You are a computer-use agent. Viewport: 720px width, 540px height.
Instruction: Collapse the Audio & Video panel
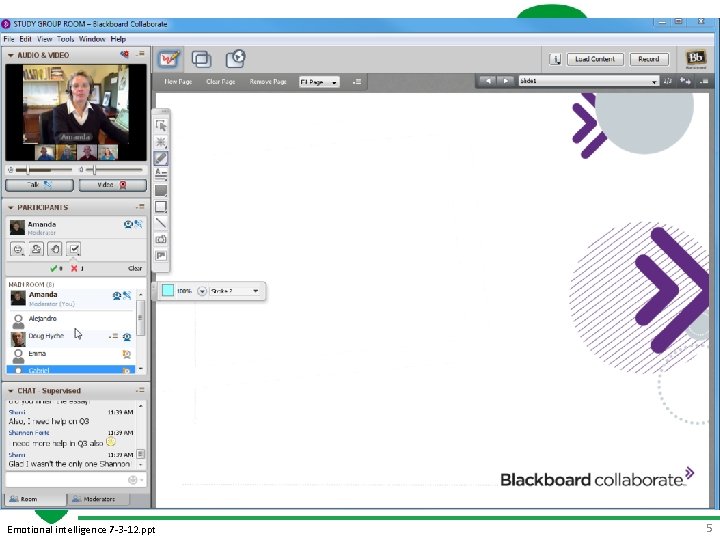click(x=11, y=55)
